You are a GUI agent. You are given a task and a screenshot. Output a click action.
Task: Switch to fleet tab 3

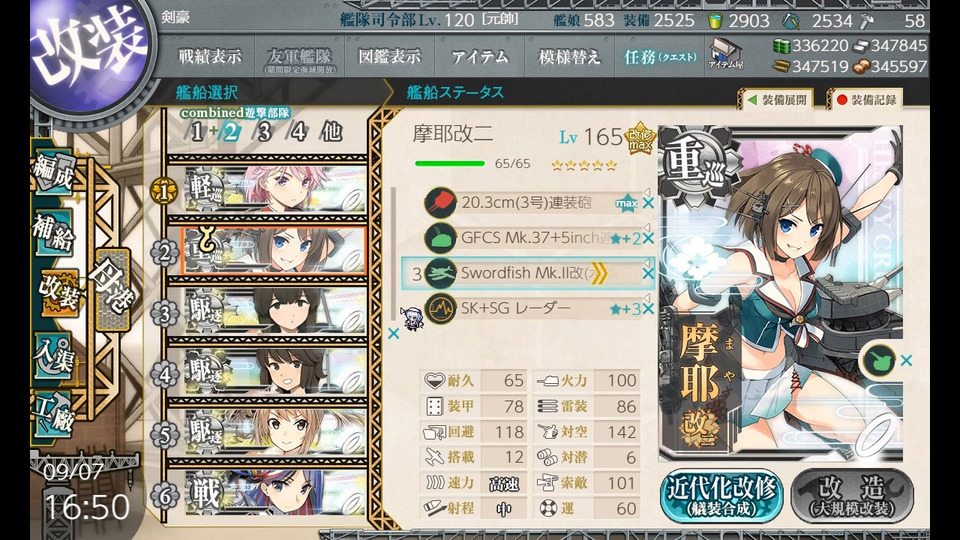pos(264,131)
